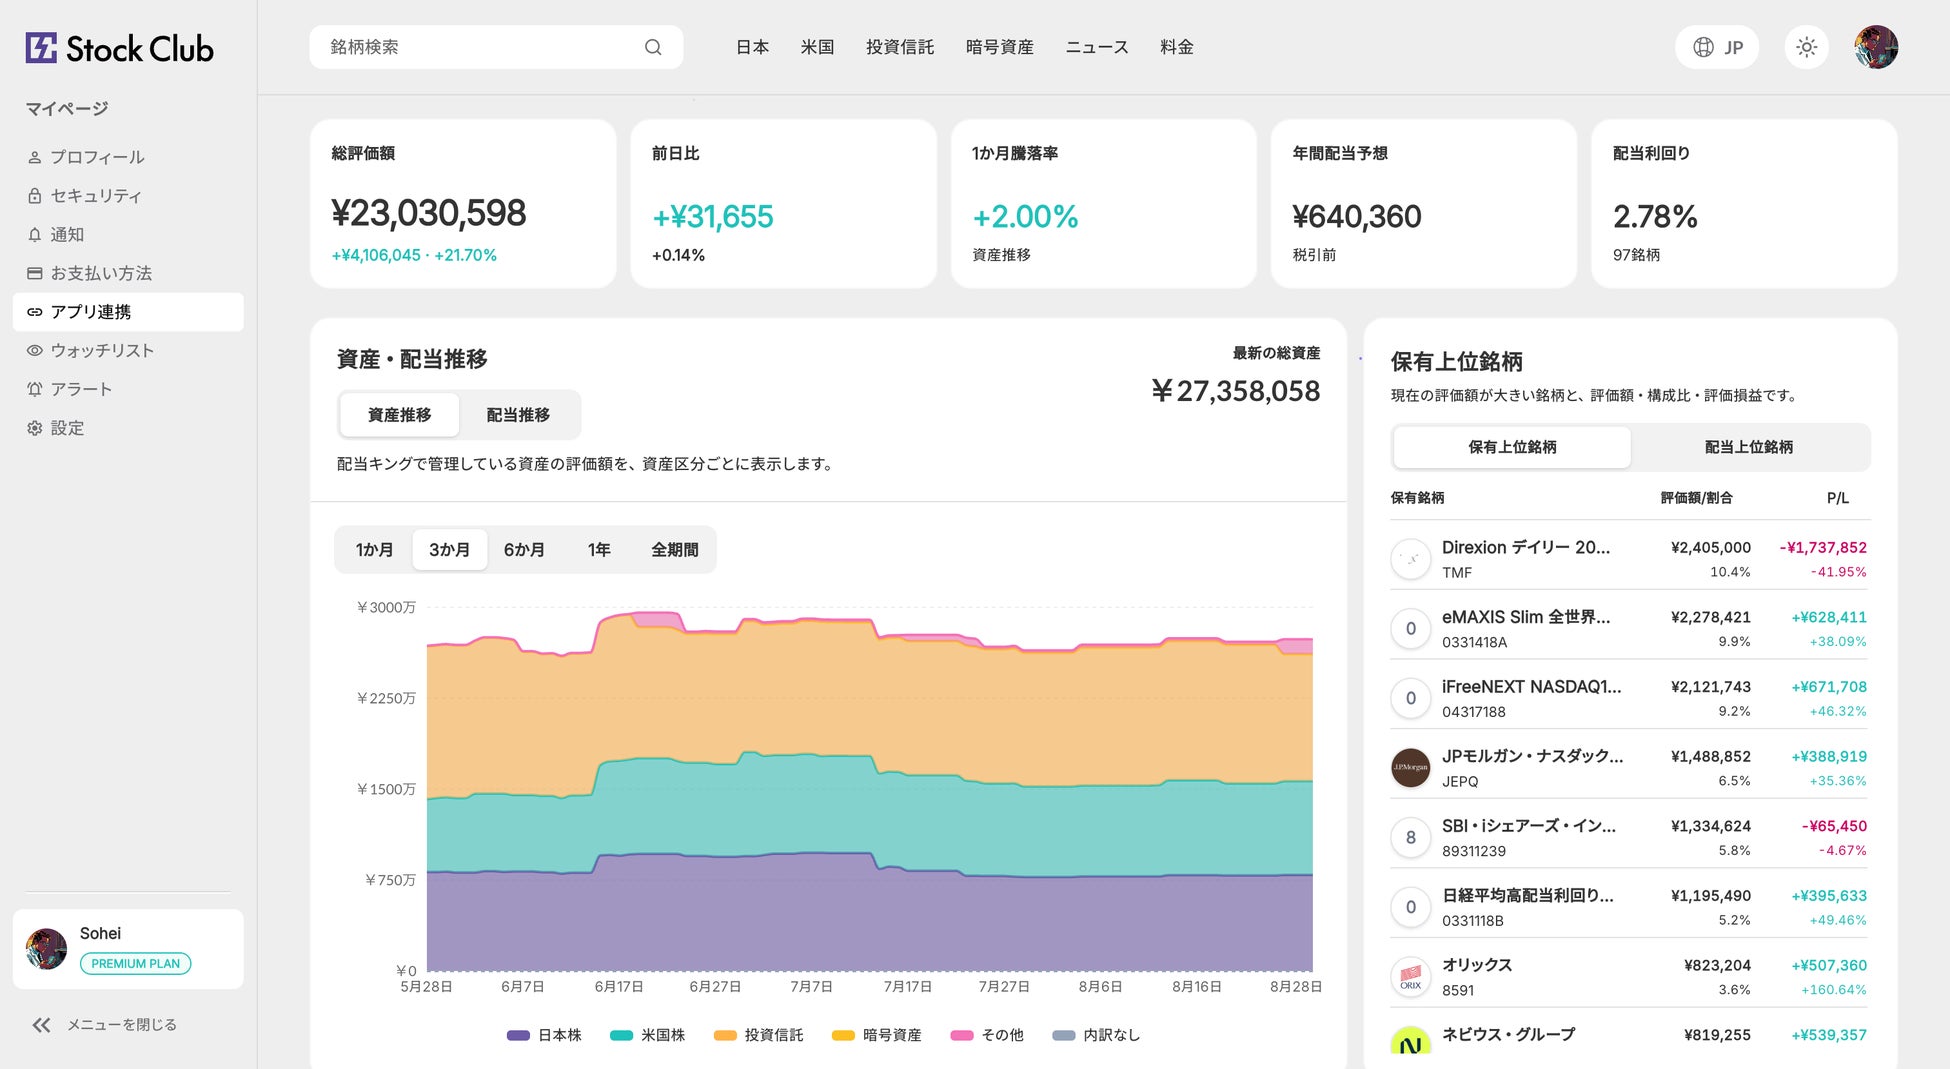Open the オリックス holding name
The image size is (1950, 1069).
[1477, 965]
